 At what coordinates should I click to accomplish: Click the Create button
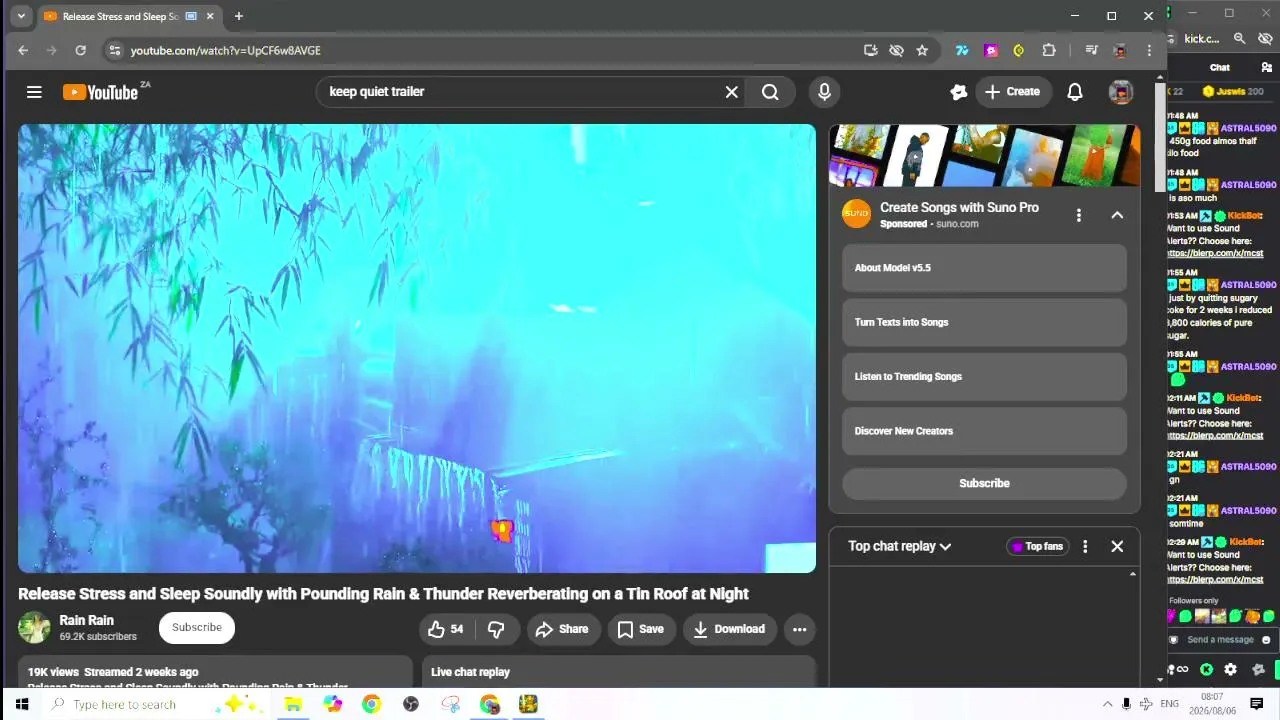1013,92
